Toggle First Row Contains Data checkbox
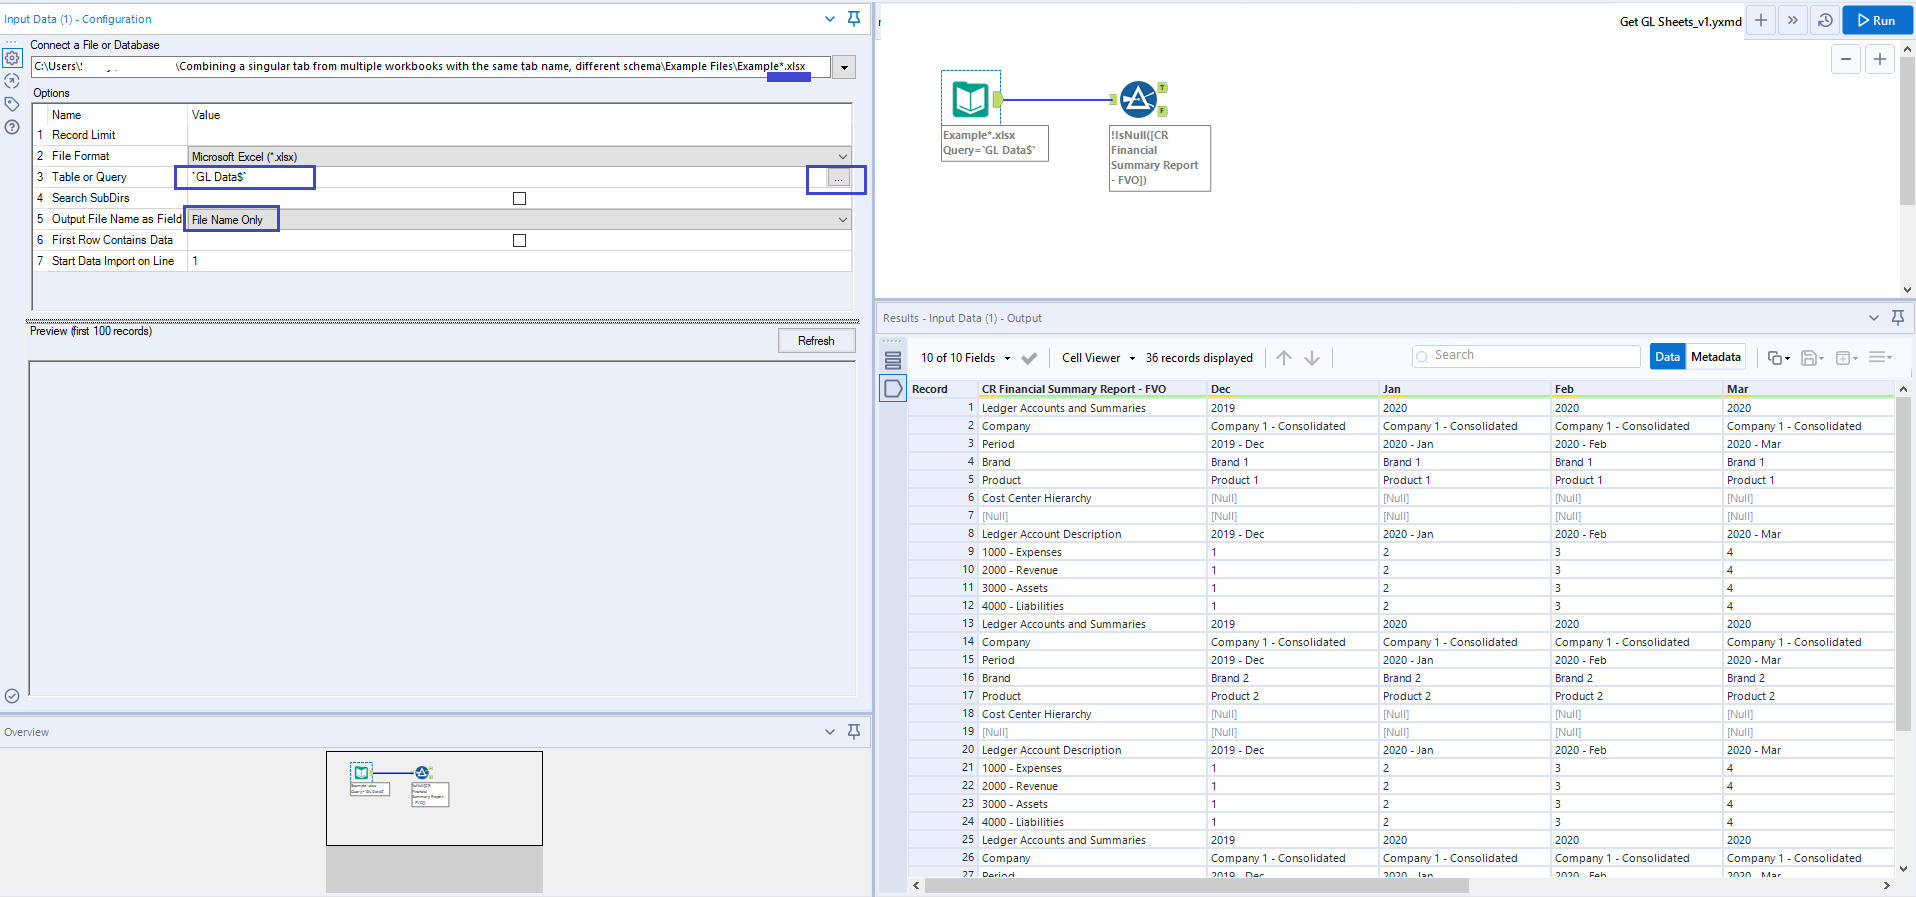Screen dimensions: 1916x897 [519, 240]
